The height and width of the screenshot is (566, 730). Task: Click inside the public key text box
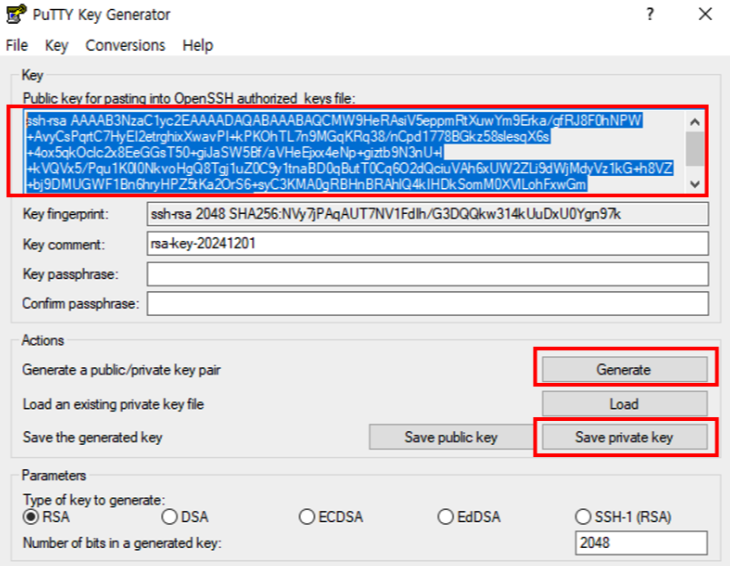click(355, 152)
